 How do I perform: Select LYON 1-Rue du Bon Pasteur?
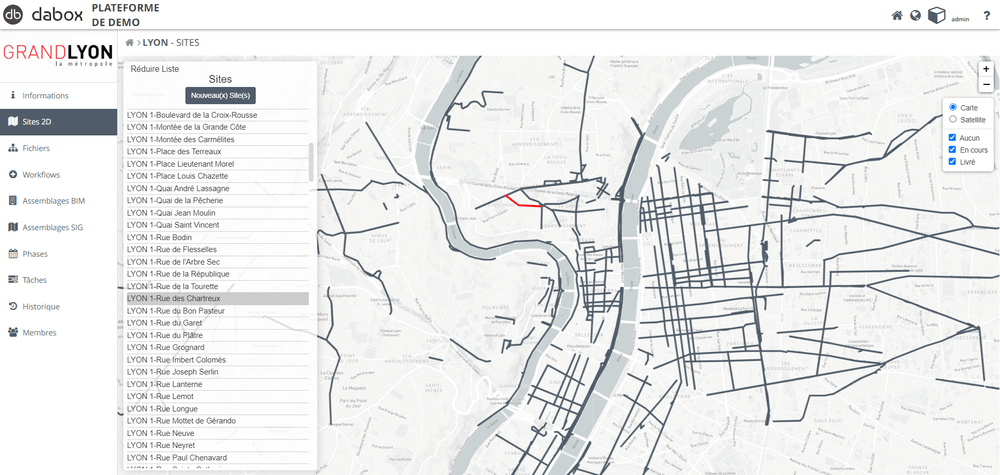click(x=217, y=311)
